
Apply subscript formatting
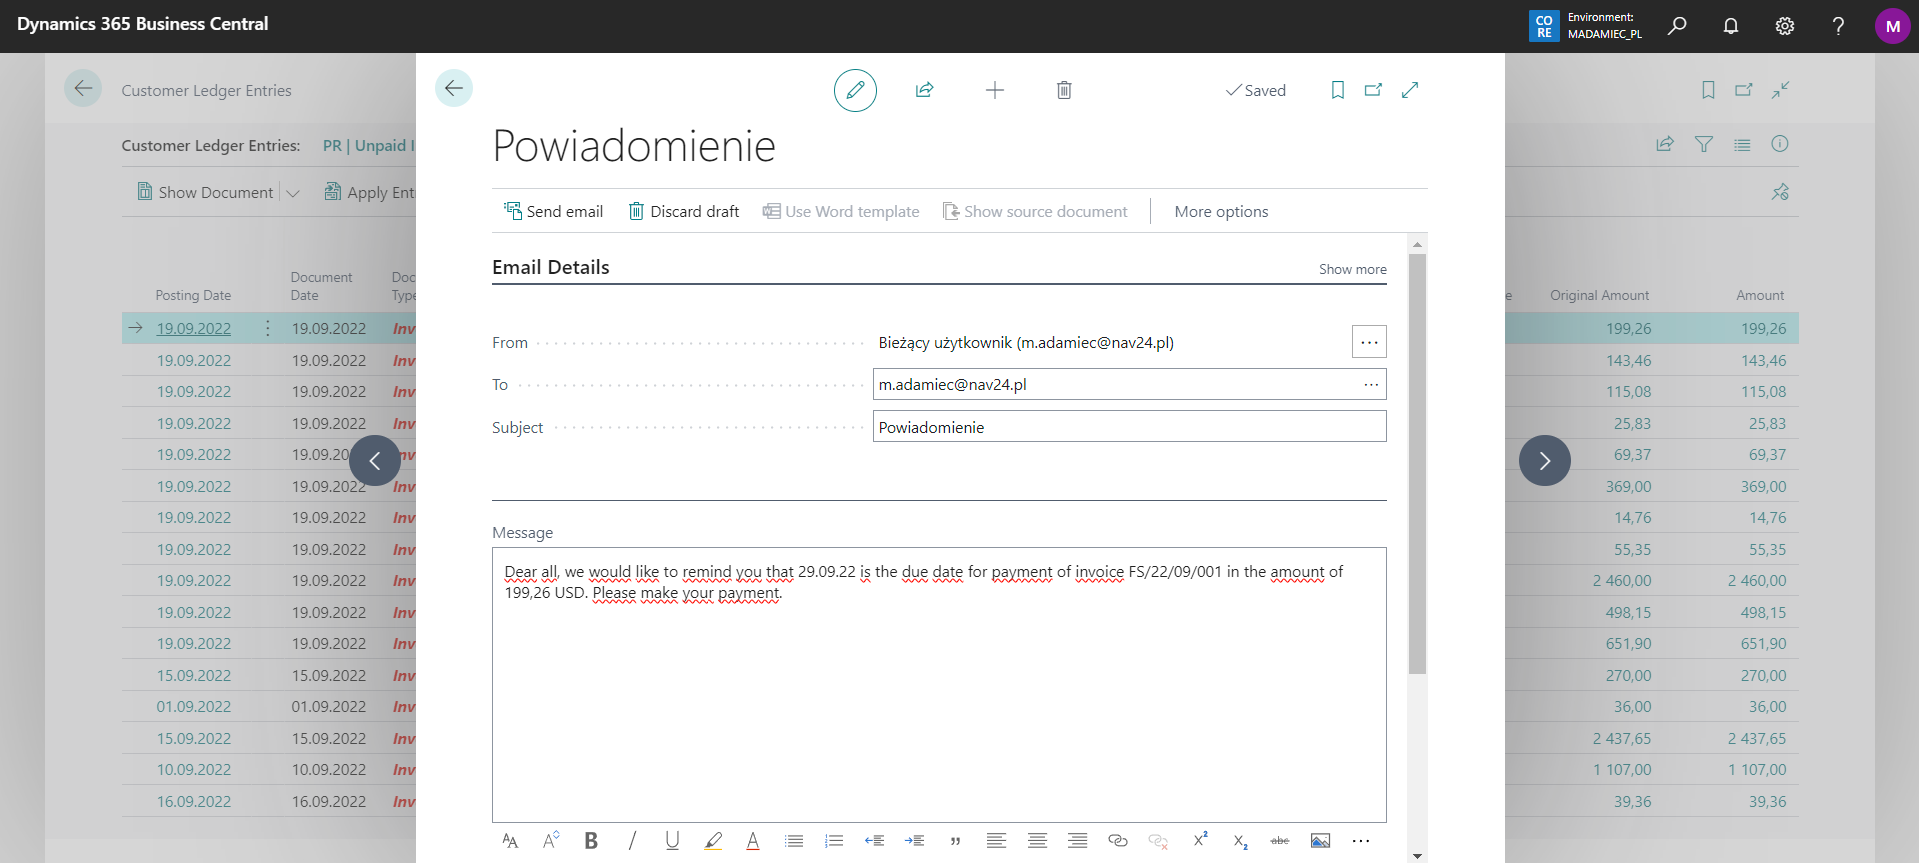coord(1240,841)
